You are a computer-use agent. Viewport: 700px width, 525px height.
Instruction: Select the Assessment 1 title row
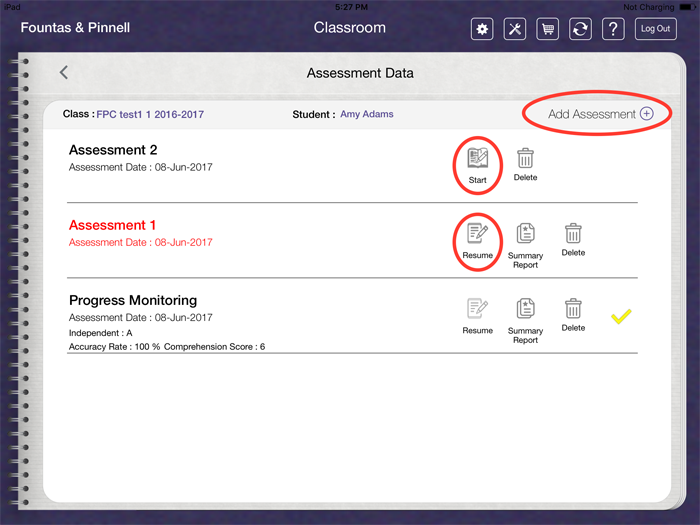click(113, 225)
